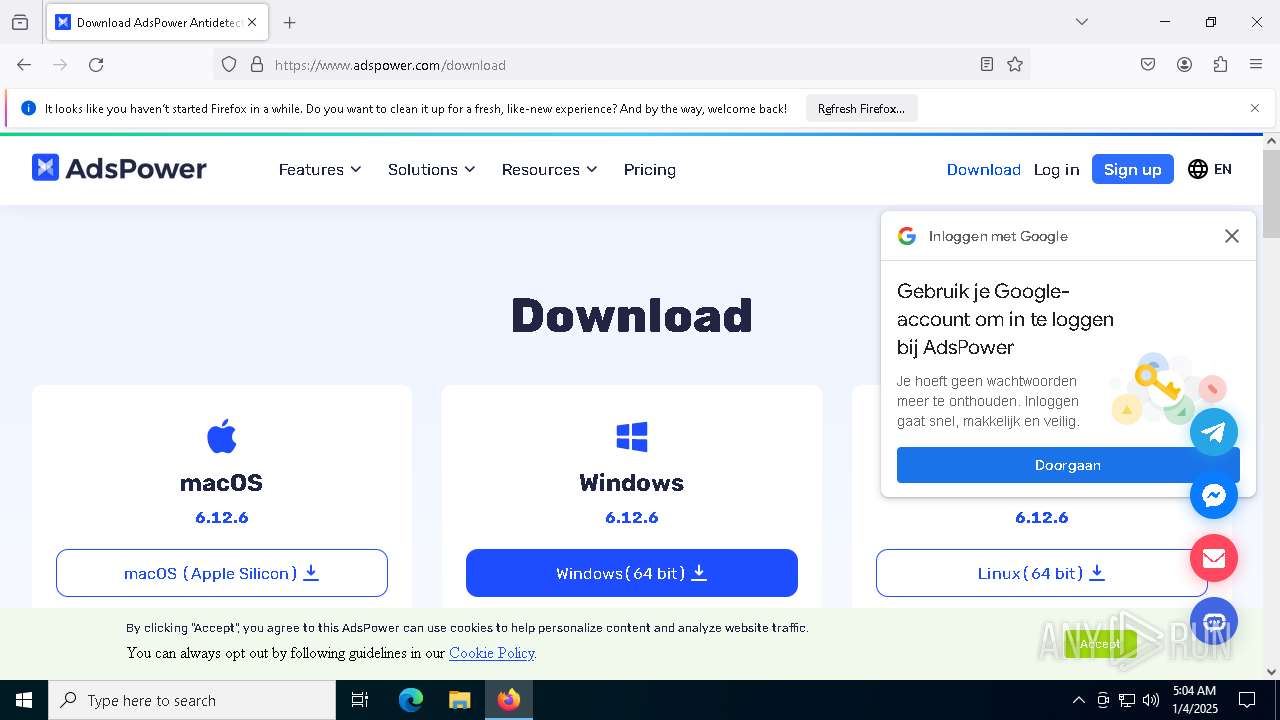Open volume control in system tray

point(1151,700)
